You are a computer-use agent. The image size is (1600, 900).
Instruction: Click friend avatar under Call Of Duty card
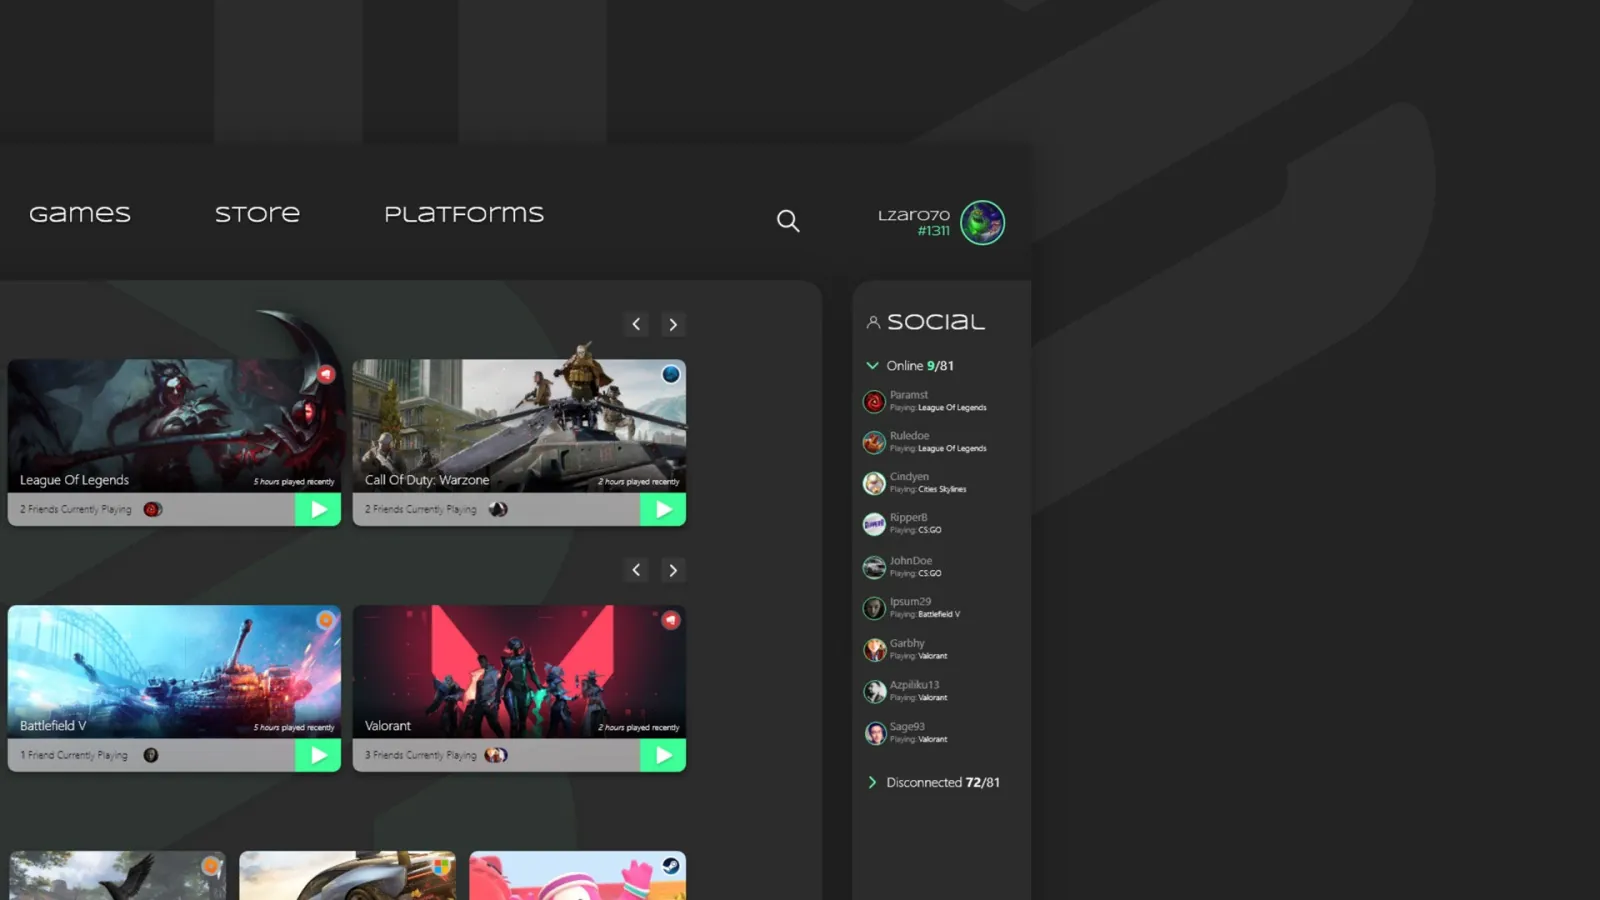tap(498, 509)
